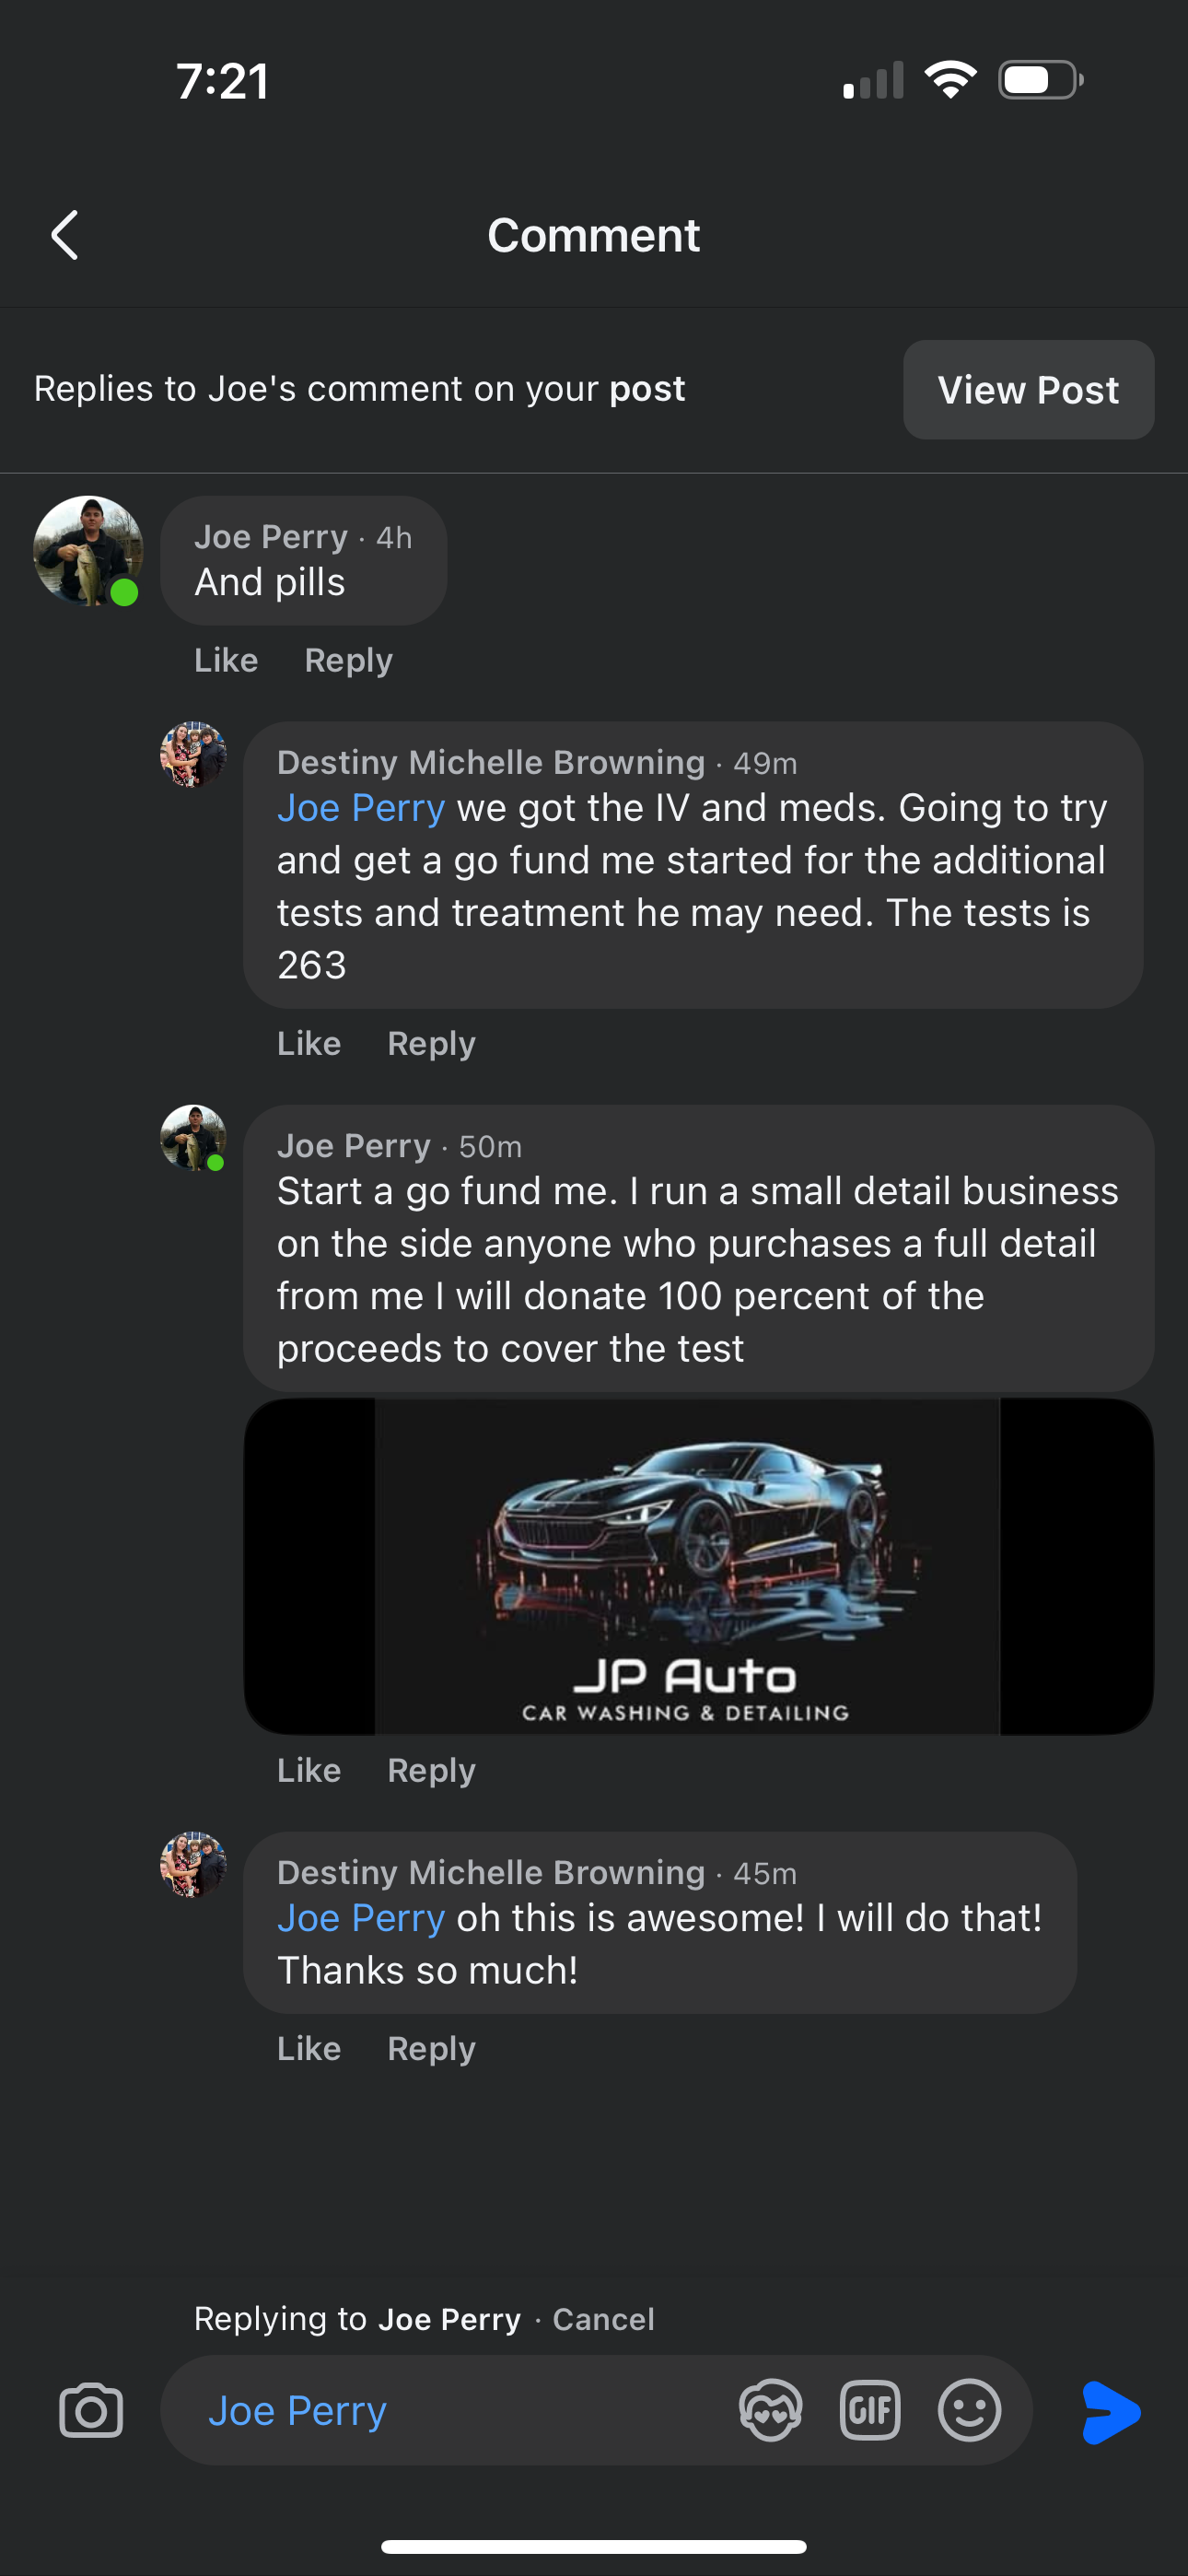Tap Destiny's avatar on 49m reply

(193, 755)
